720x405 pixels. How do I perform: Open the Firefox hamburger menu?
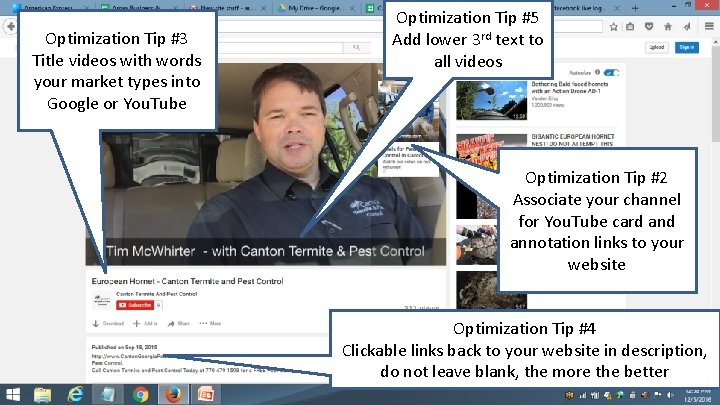click(x=709, y=26)
